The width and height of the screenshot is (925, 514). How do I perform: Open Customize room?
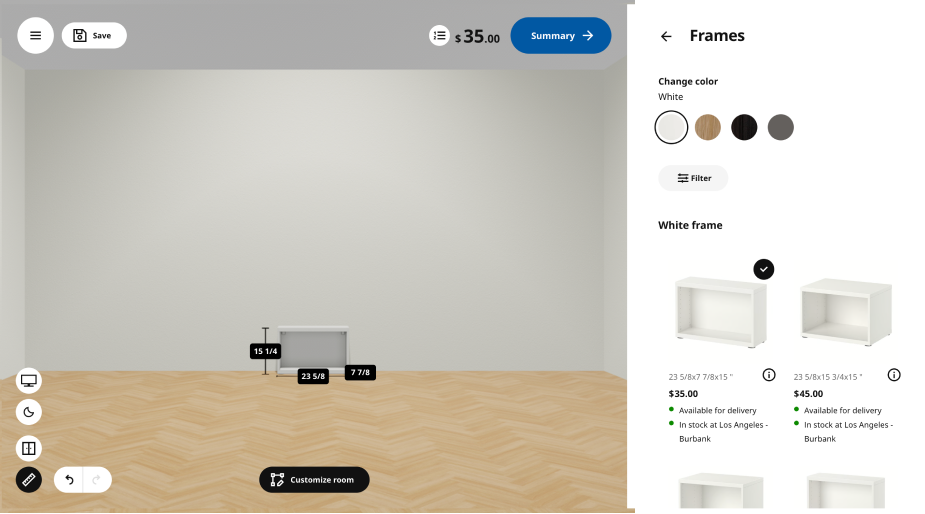click(314, 480)
